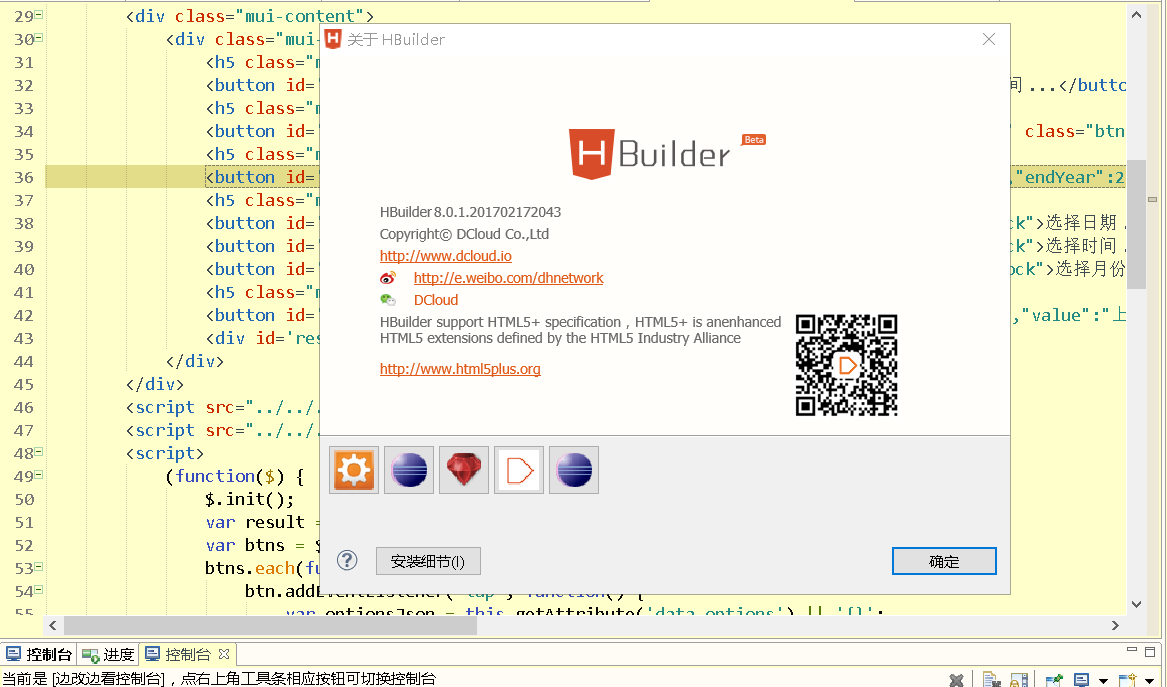Image resolution: width=1167 pixels, height=687 pixels.
Task: Click the Eclipse sphere icon right of DCloud logo
Action: pos(574,470)
